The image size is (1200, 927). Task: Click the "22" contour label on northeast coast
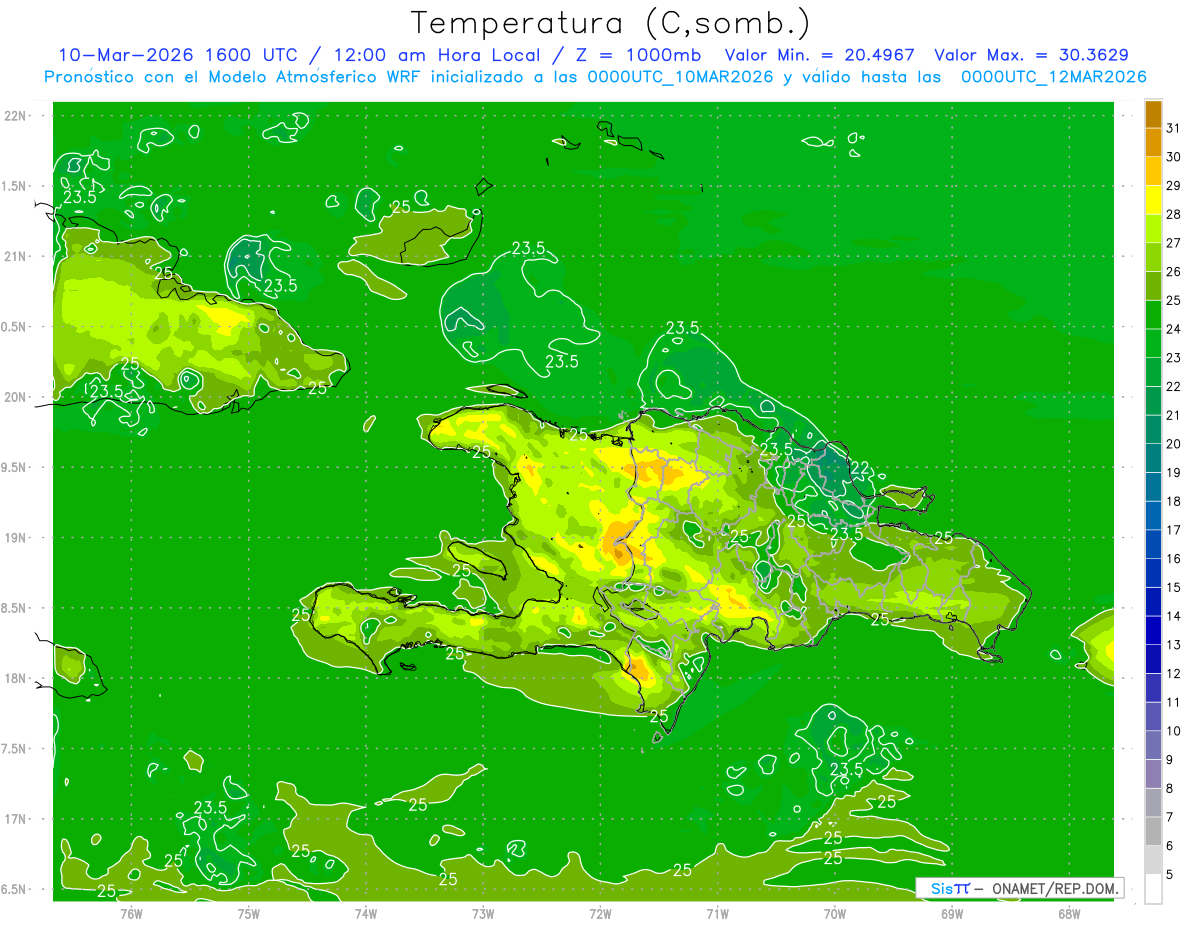(859, 467)
